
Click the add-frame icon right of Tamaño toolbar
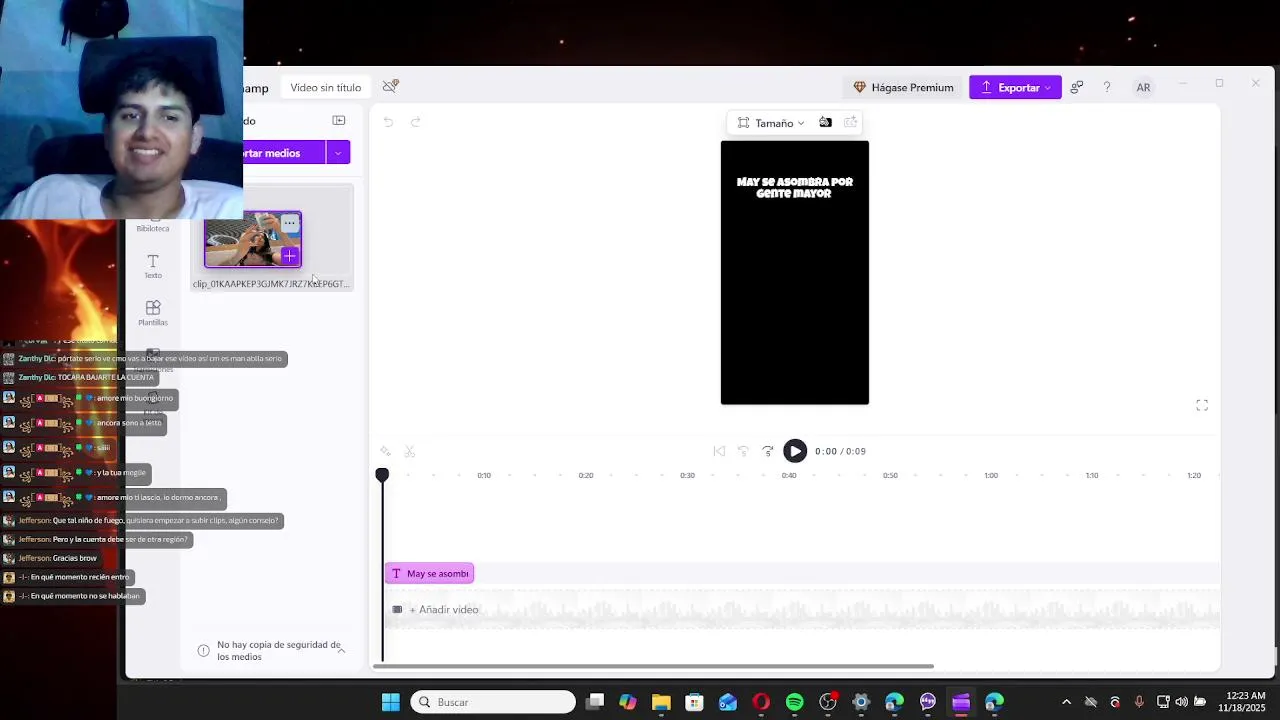850,122
